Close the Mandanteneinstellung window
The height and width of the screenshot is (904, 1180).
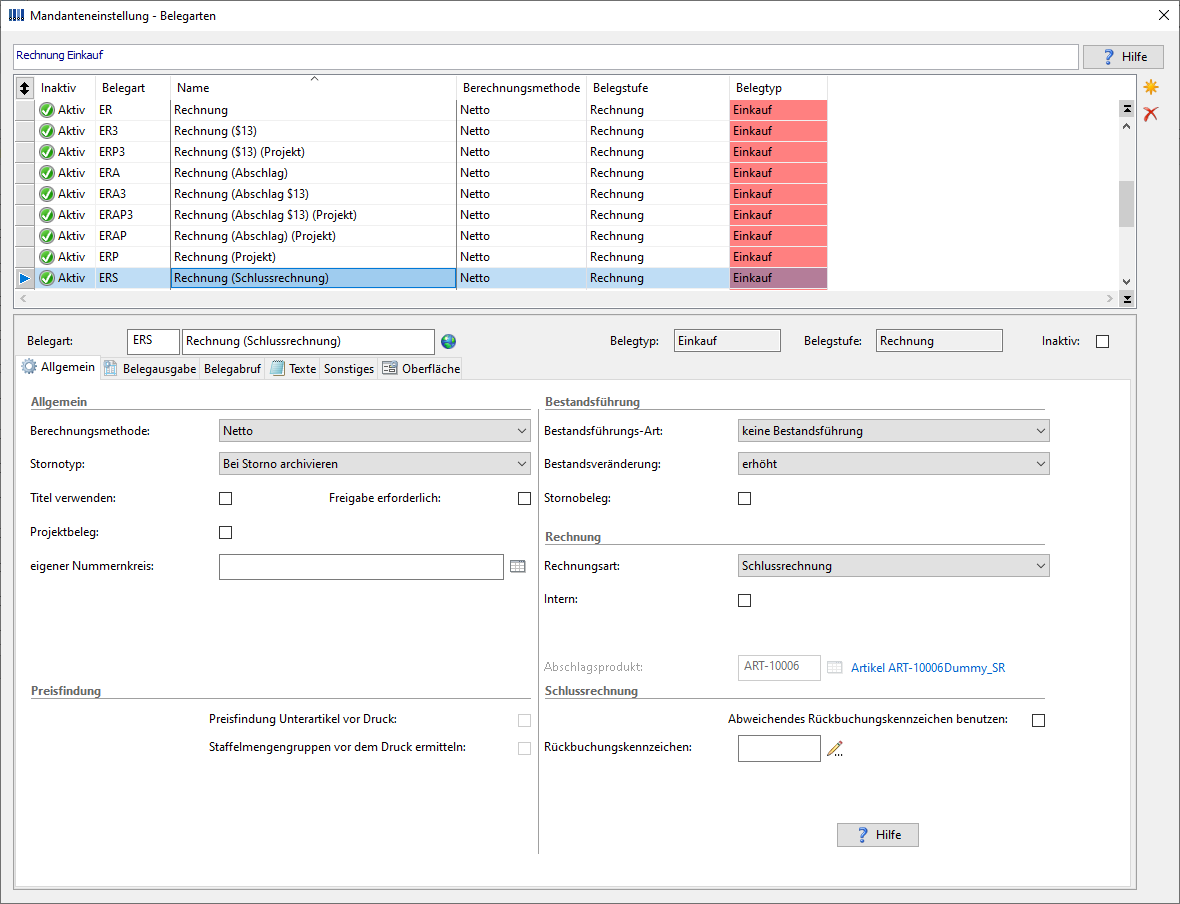coord(1163,15)
